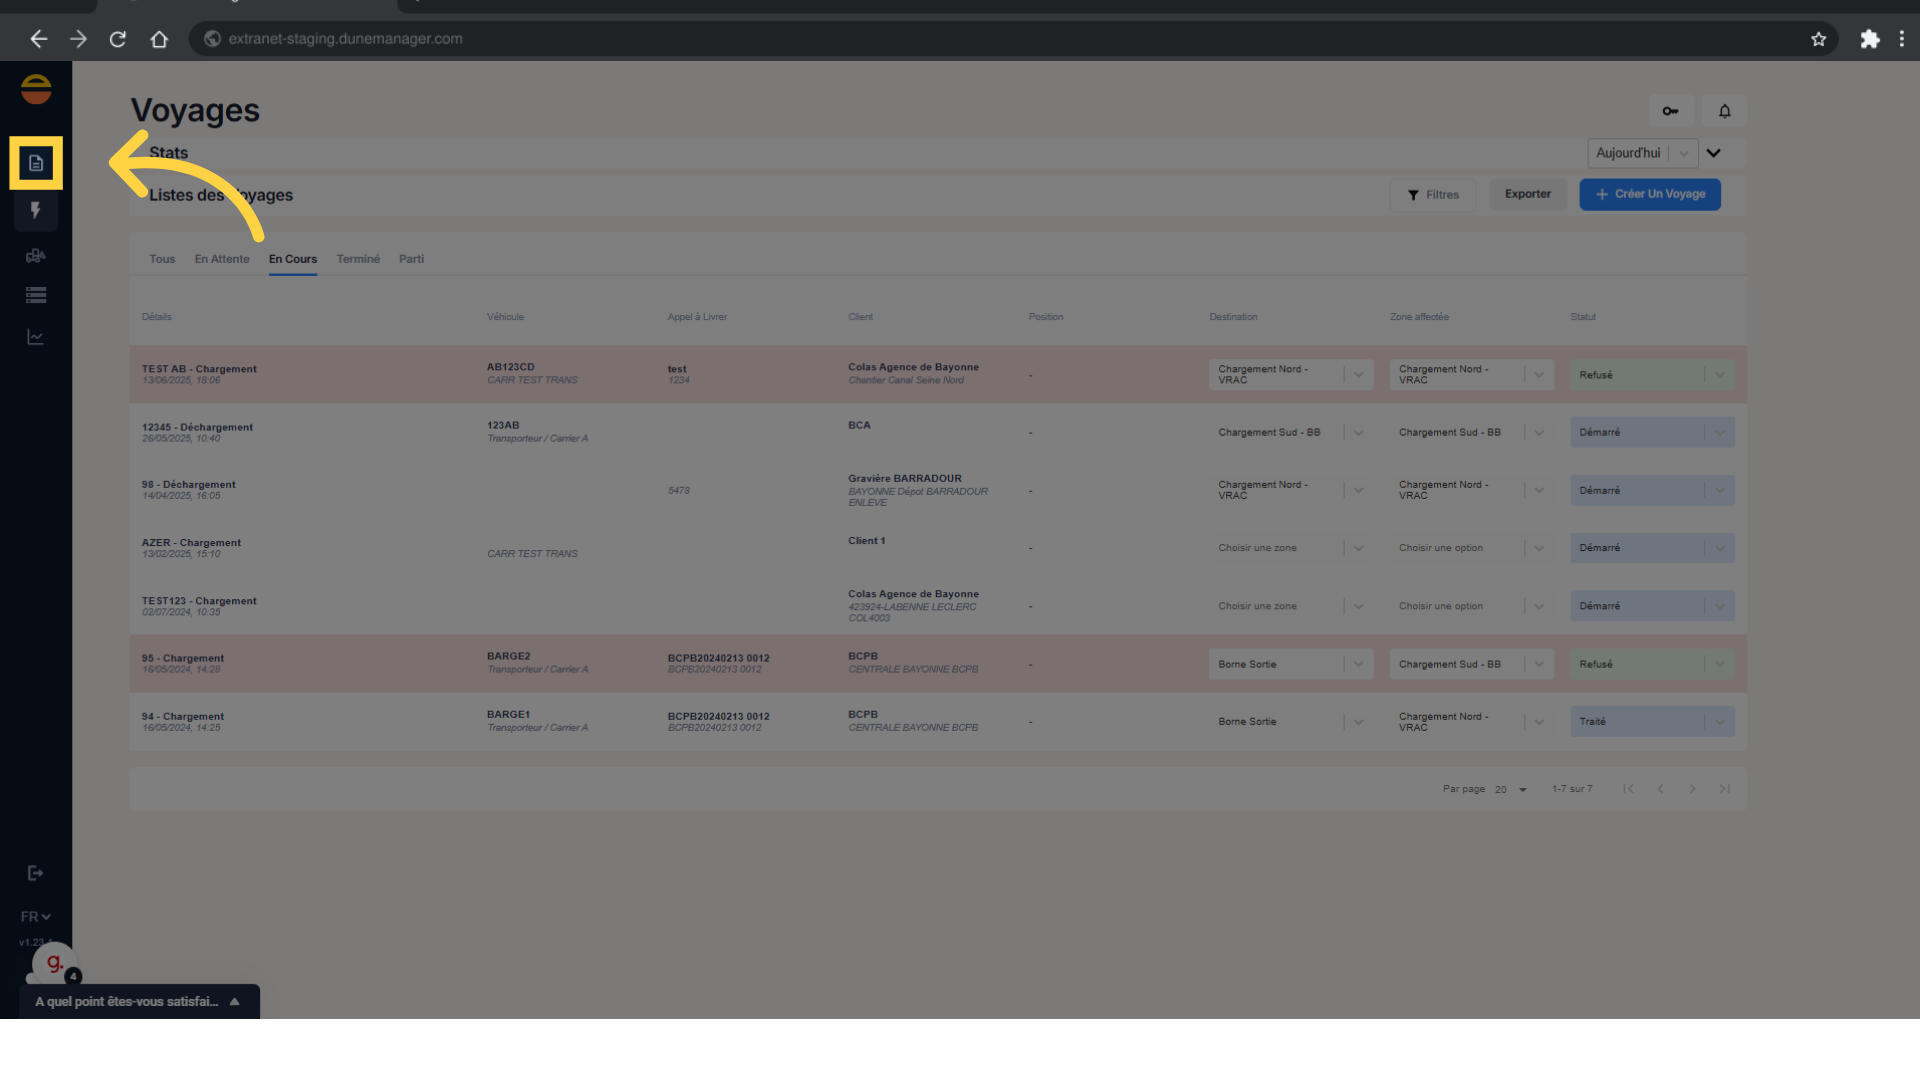The width and height of the screenshot is (1920, 1080).
Task: Open the statistics chart sidebar icon
Action: 36,337
